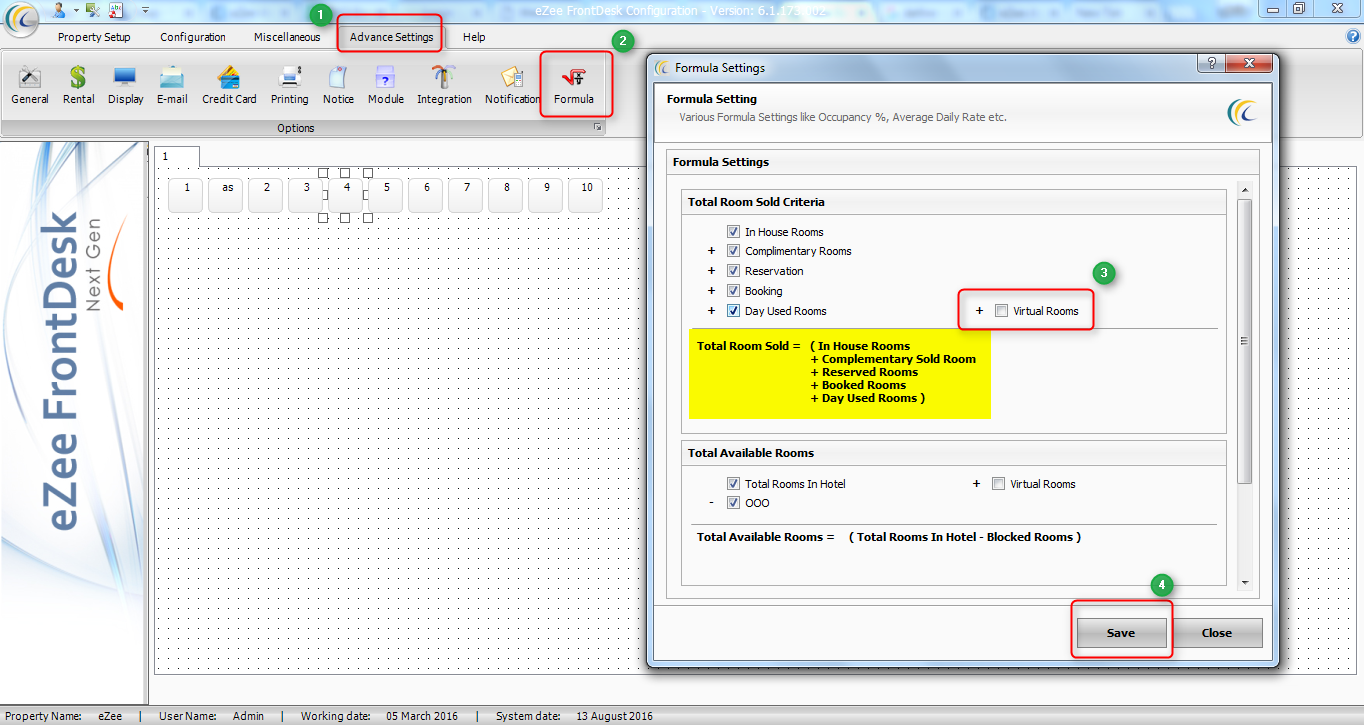Select room button 8 on layout

(506, 195)
